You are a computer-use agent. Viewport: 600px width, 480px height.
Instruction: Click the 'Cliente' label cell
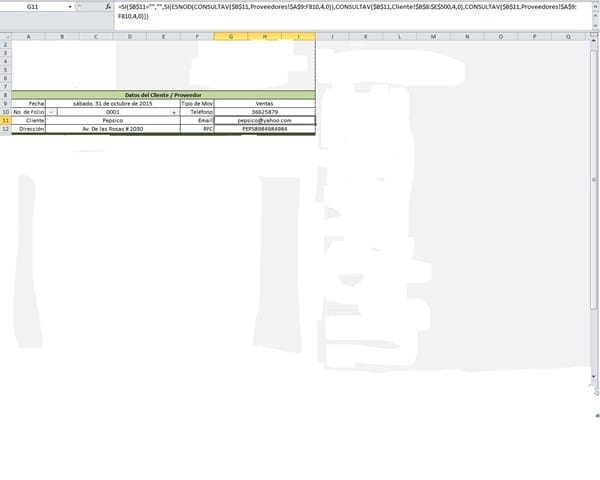tap(29, 121)
